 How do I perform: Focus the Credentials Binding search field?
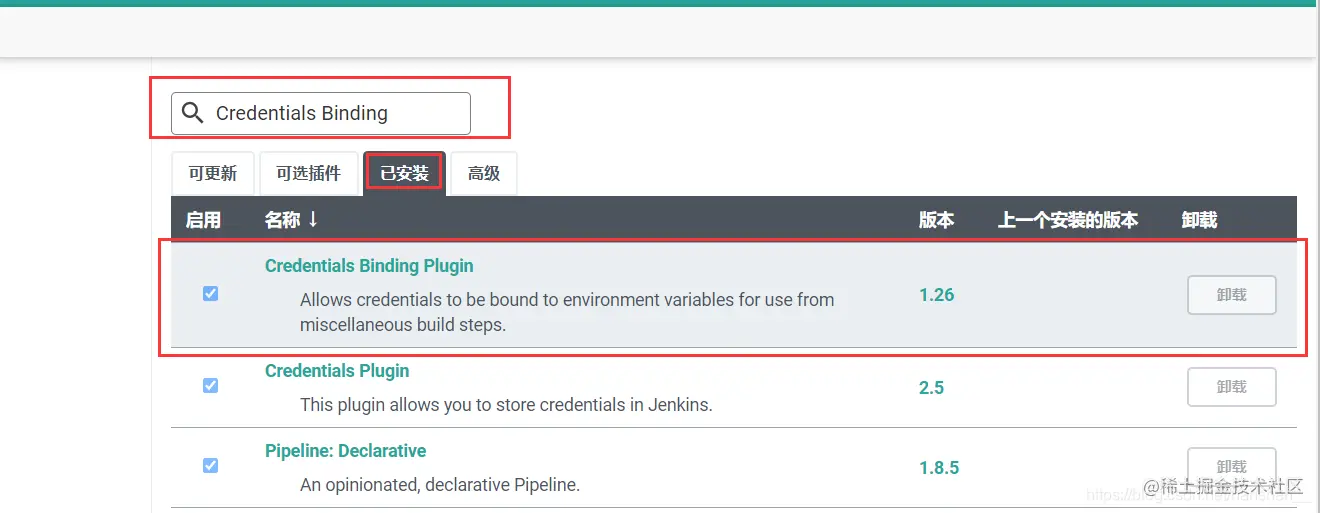320,113
